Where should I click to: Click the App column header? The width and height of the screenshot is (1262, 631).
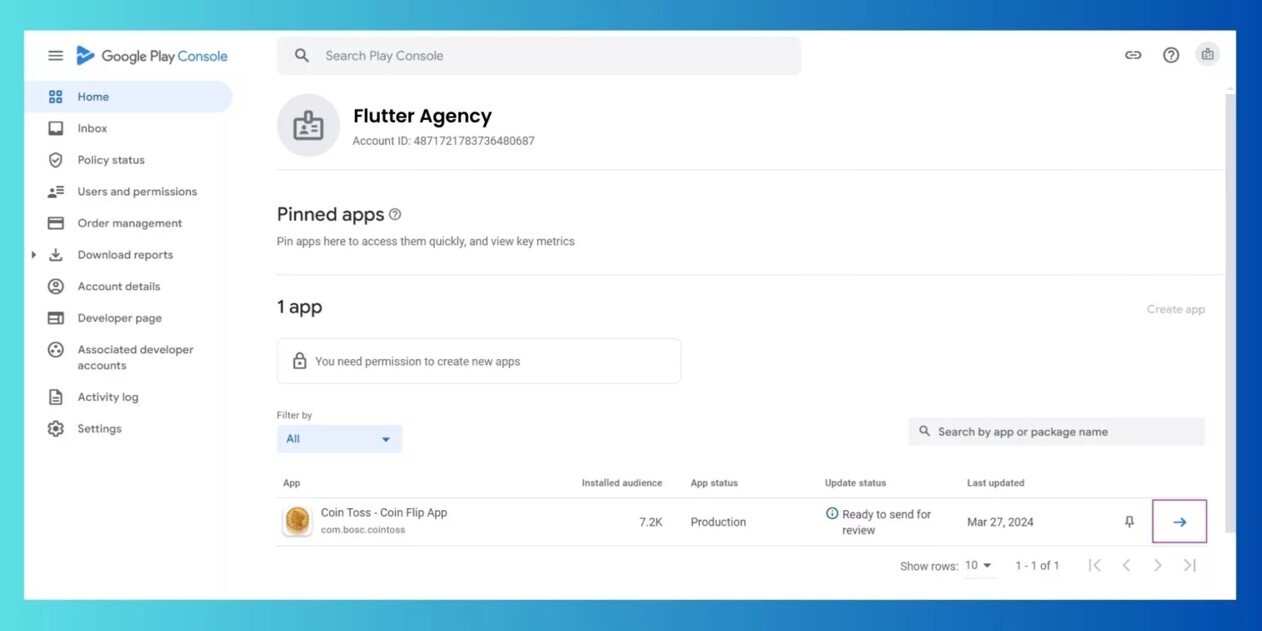tap(291, 483)
